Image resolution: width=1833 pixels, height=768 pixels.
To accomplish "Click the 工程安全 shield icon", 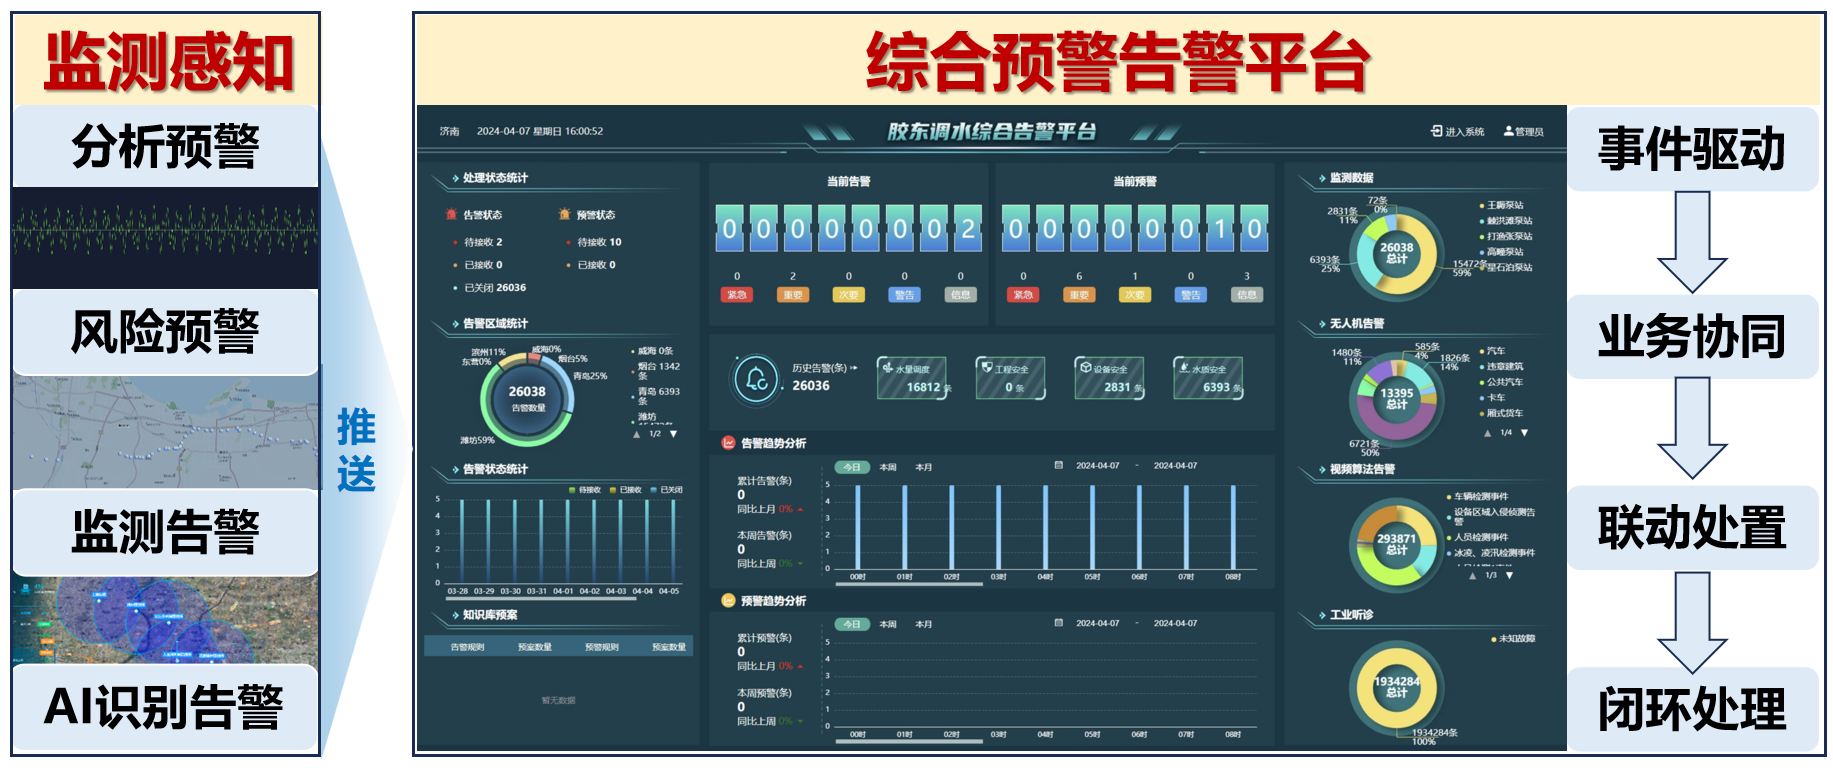I will [x=986, y=367].
